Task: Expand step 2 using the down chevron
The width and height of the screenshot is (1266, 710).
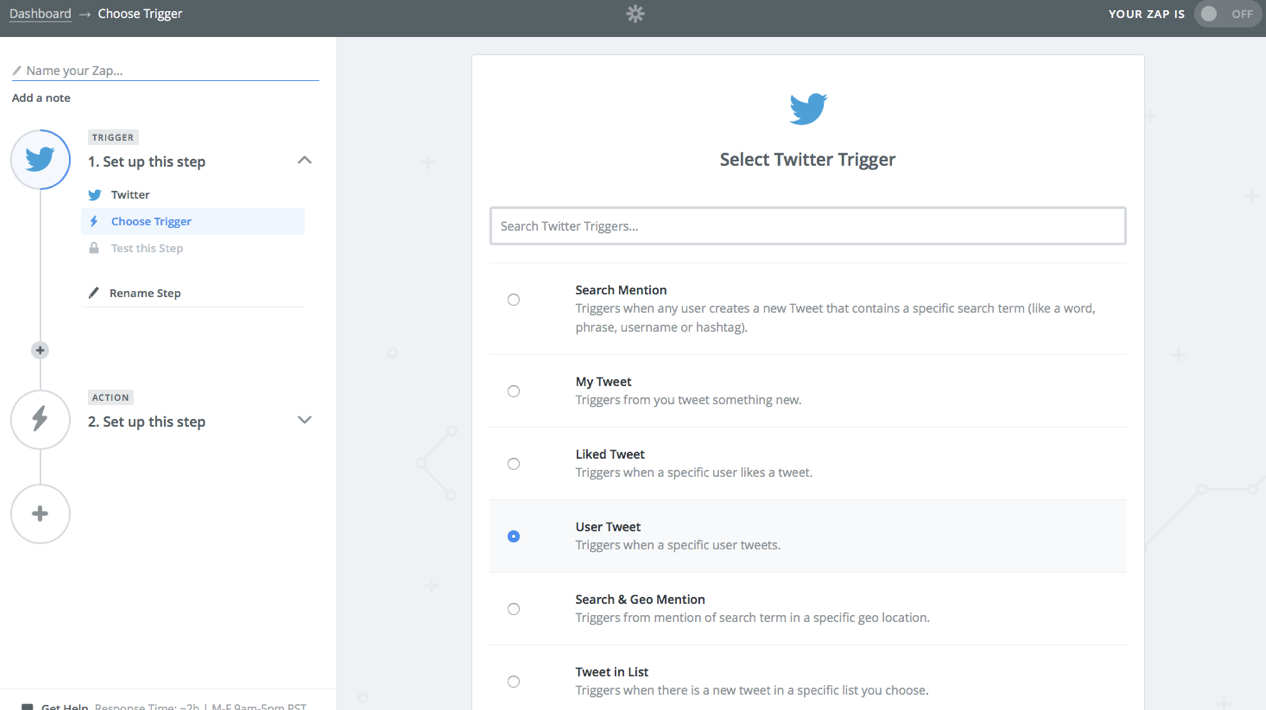Action: click(305, 420)
